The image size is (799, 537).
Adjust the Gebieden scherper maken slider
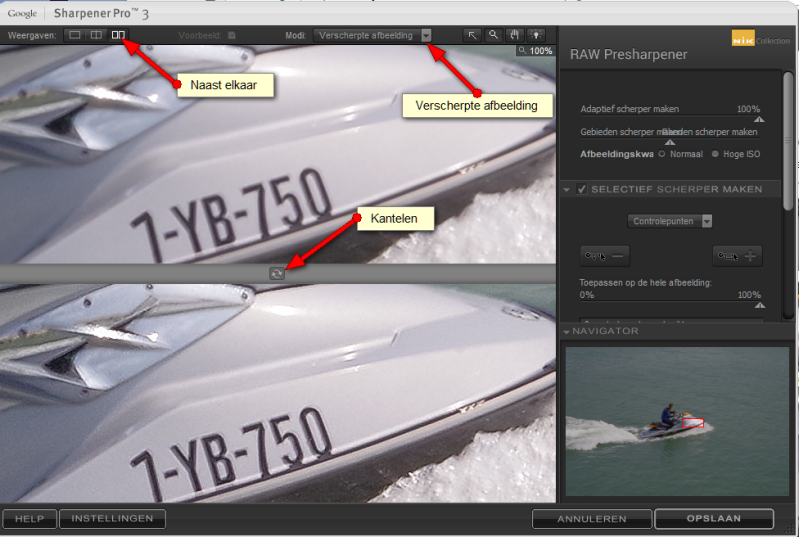[x=670, y=143]
